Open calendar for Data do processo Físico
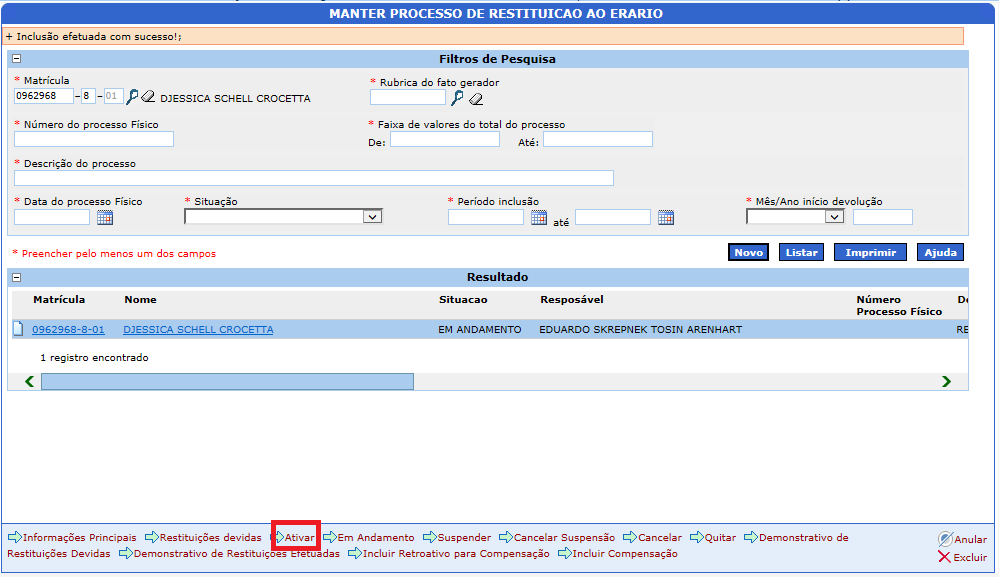This screenshot has width=999, height=577. click(x=105, y=217)
